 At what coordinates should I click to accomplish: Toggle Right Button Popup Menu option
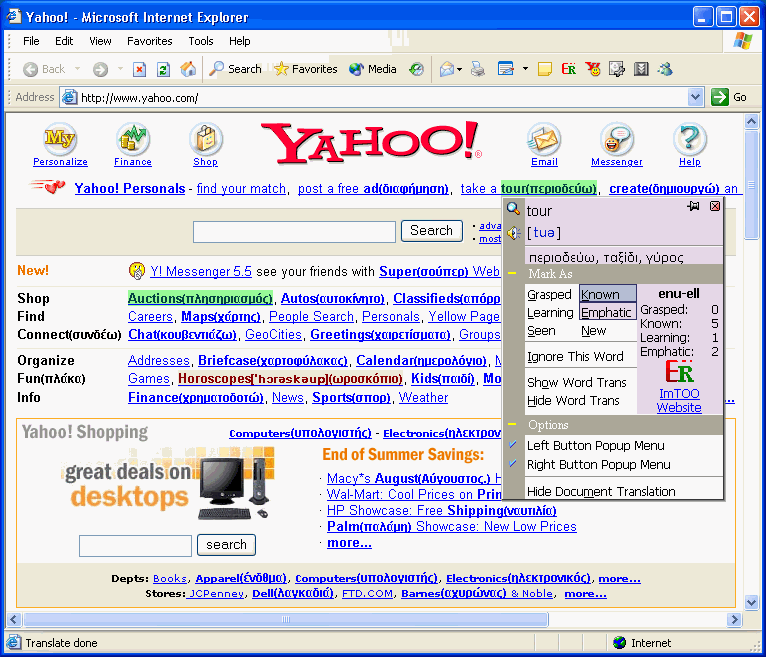coord(598,465)
